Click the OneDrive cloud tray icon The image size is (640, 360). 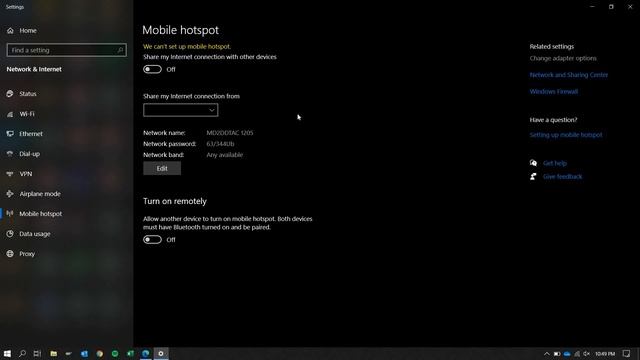point(567,353)
